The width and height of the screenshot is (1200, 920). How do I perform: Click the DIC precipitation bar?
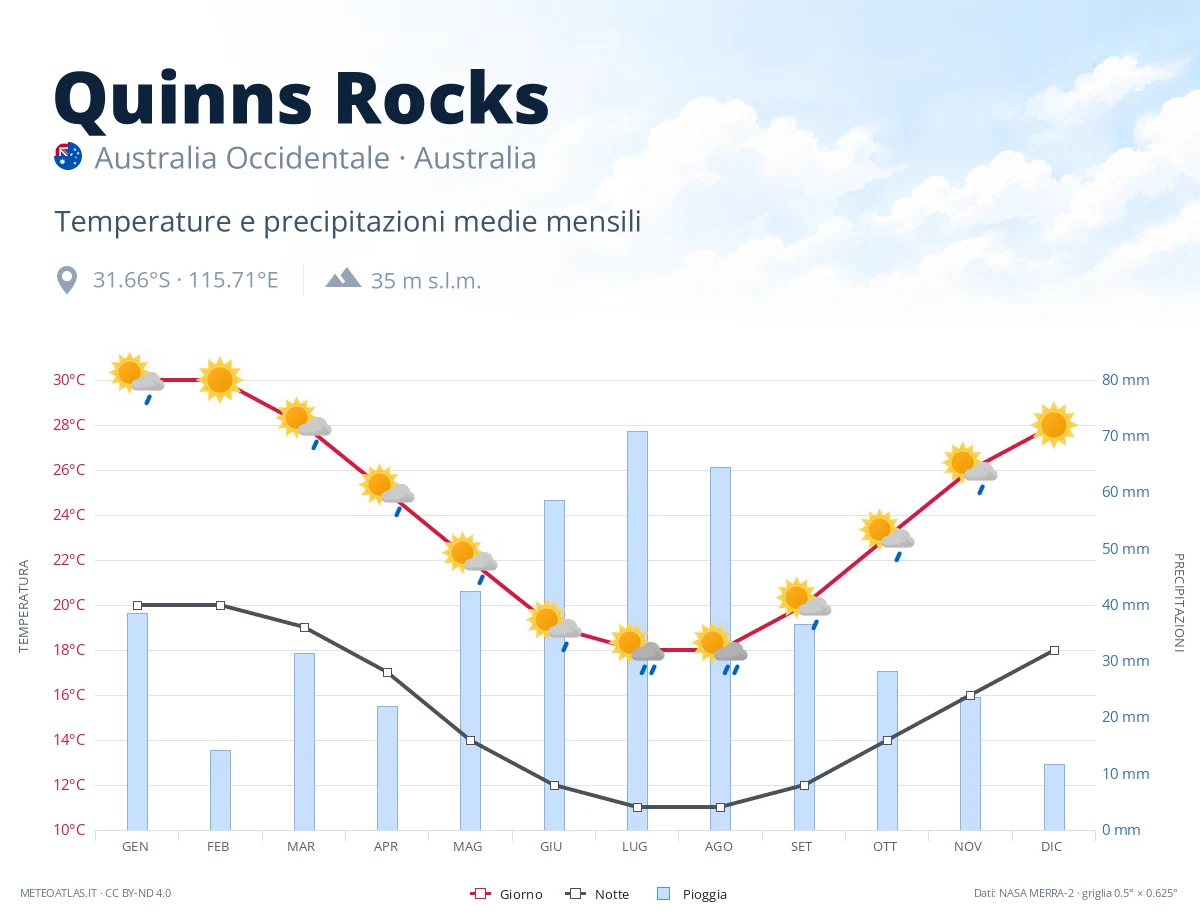1054,797
